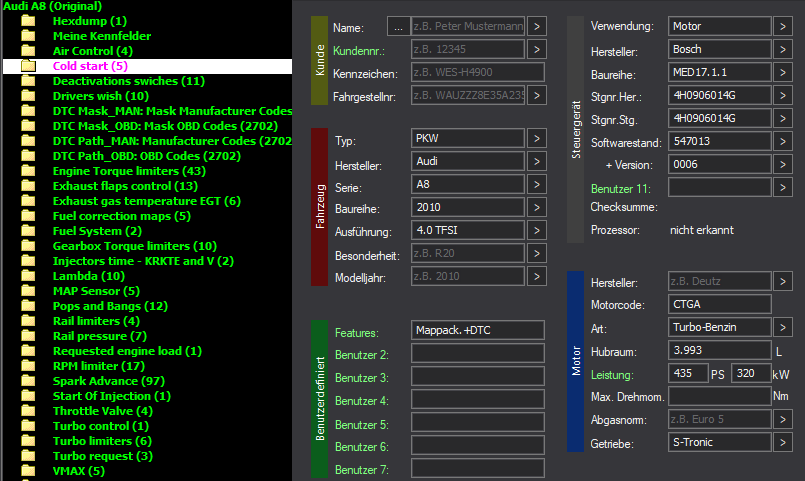The width and height of the screenshot is (805, 481).
Task: Open the arrow dropdown for Fahrzeug Hersteller Audi
Action: 536,161
